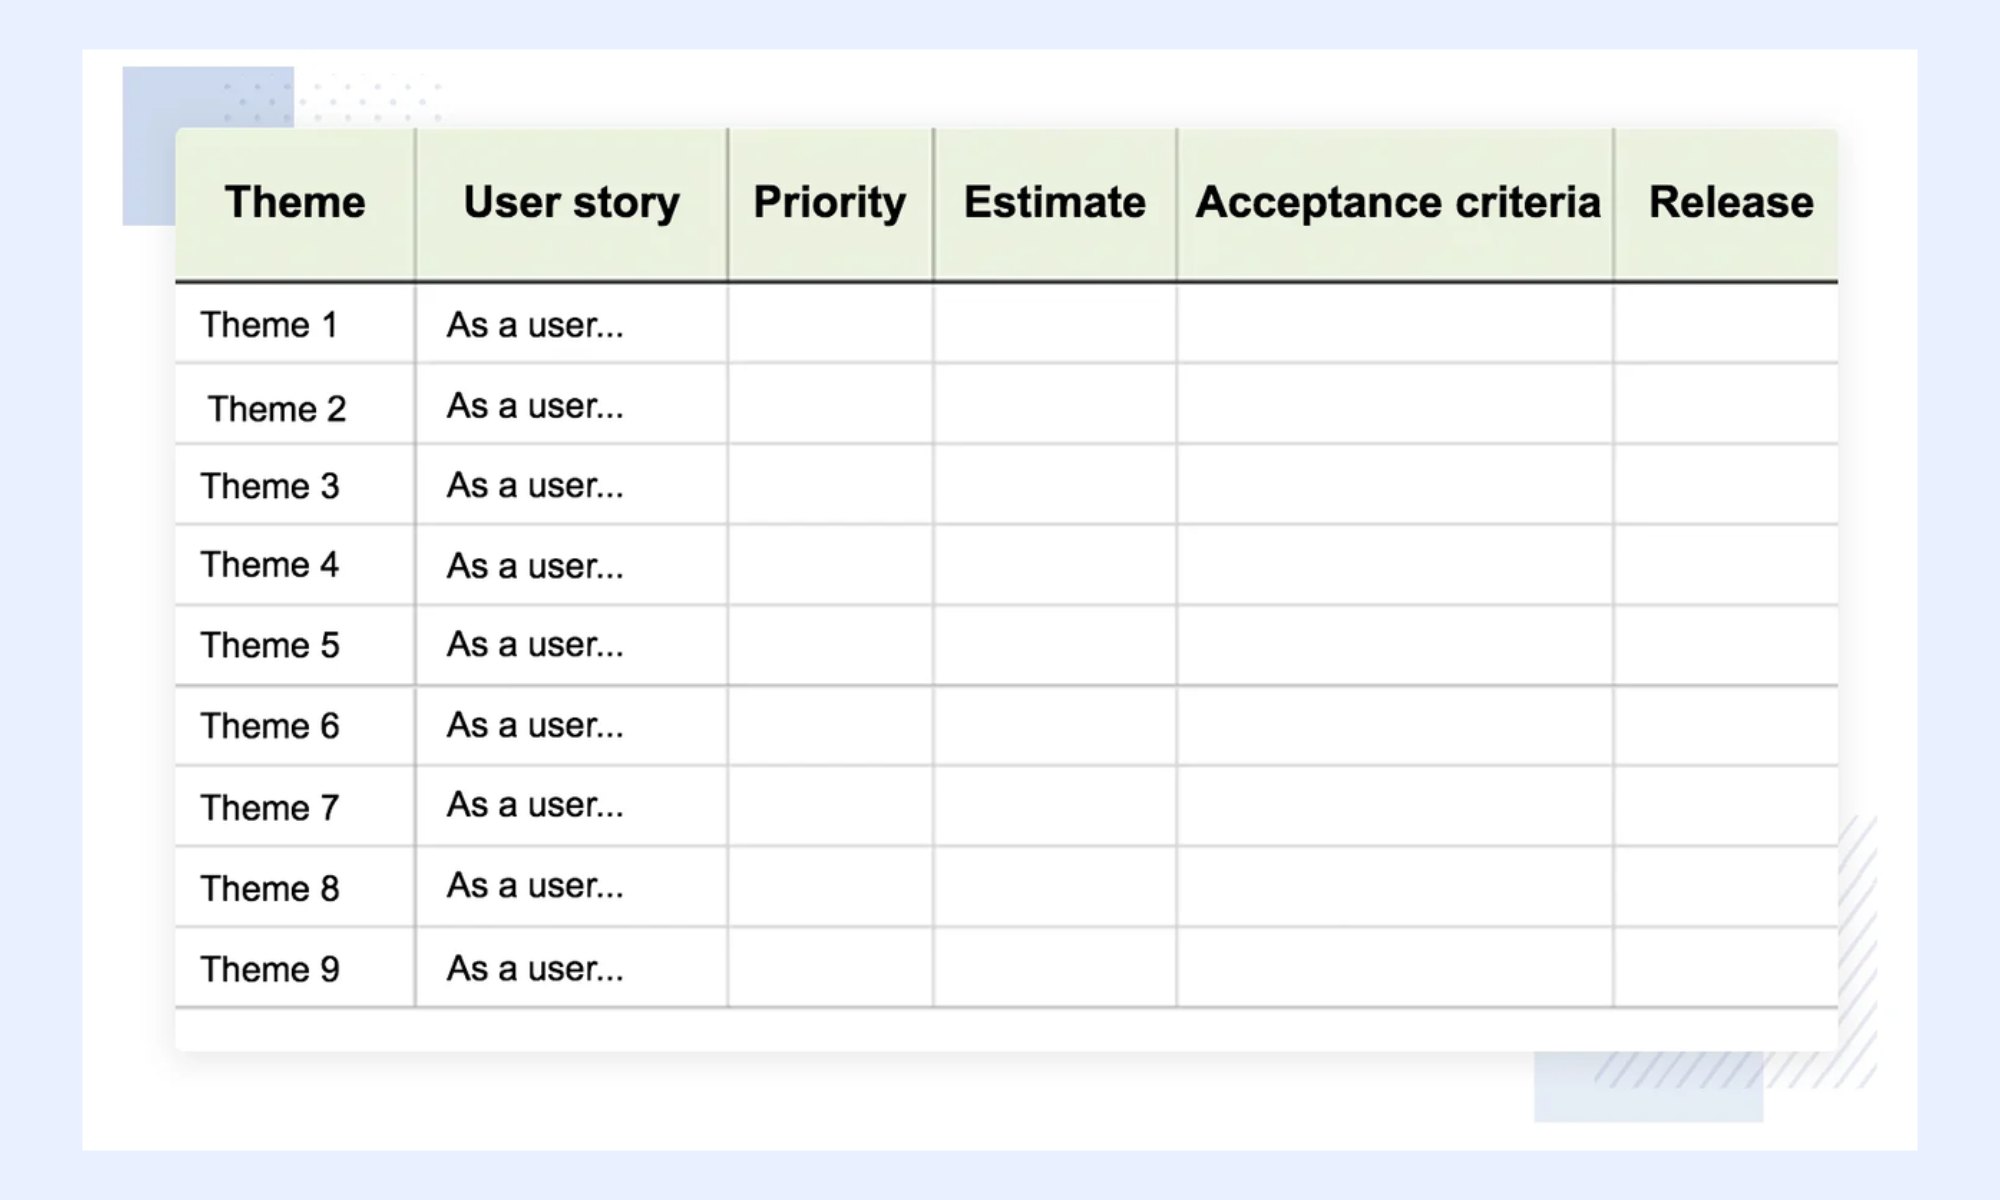2000x1200 pixels.
Task: Click user story text in Theme 1 row
Action: click(535, 325)
